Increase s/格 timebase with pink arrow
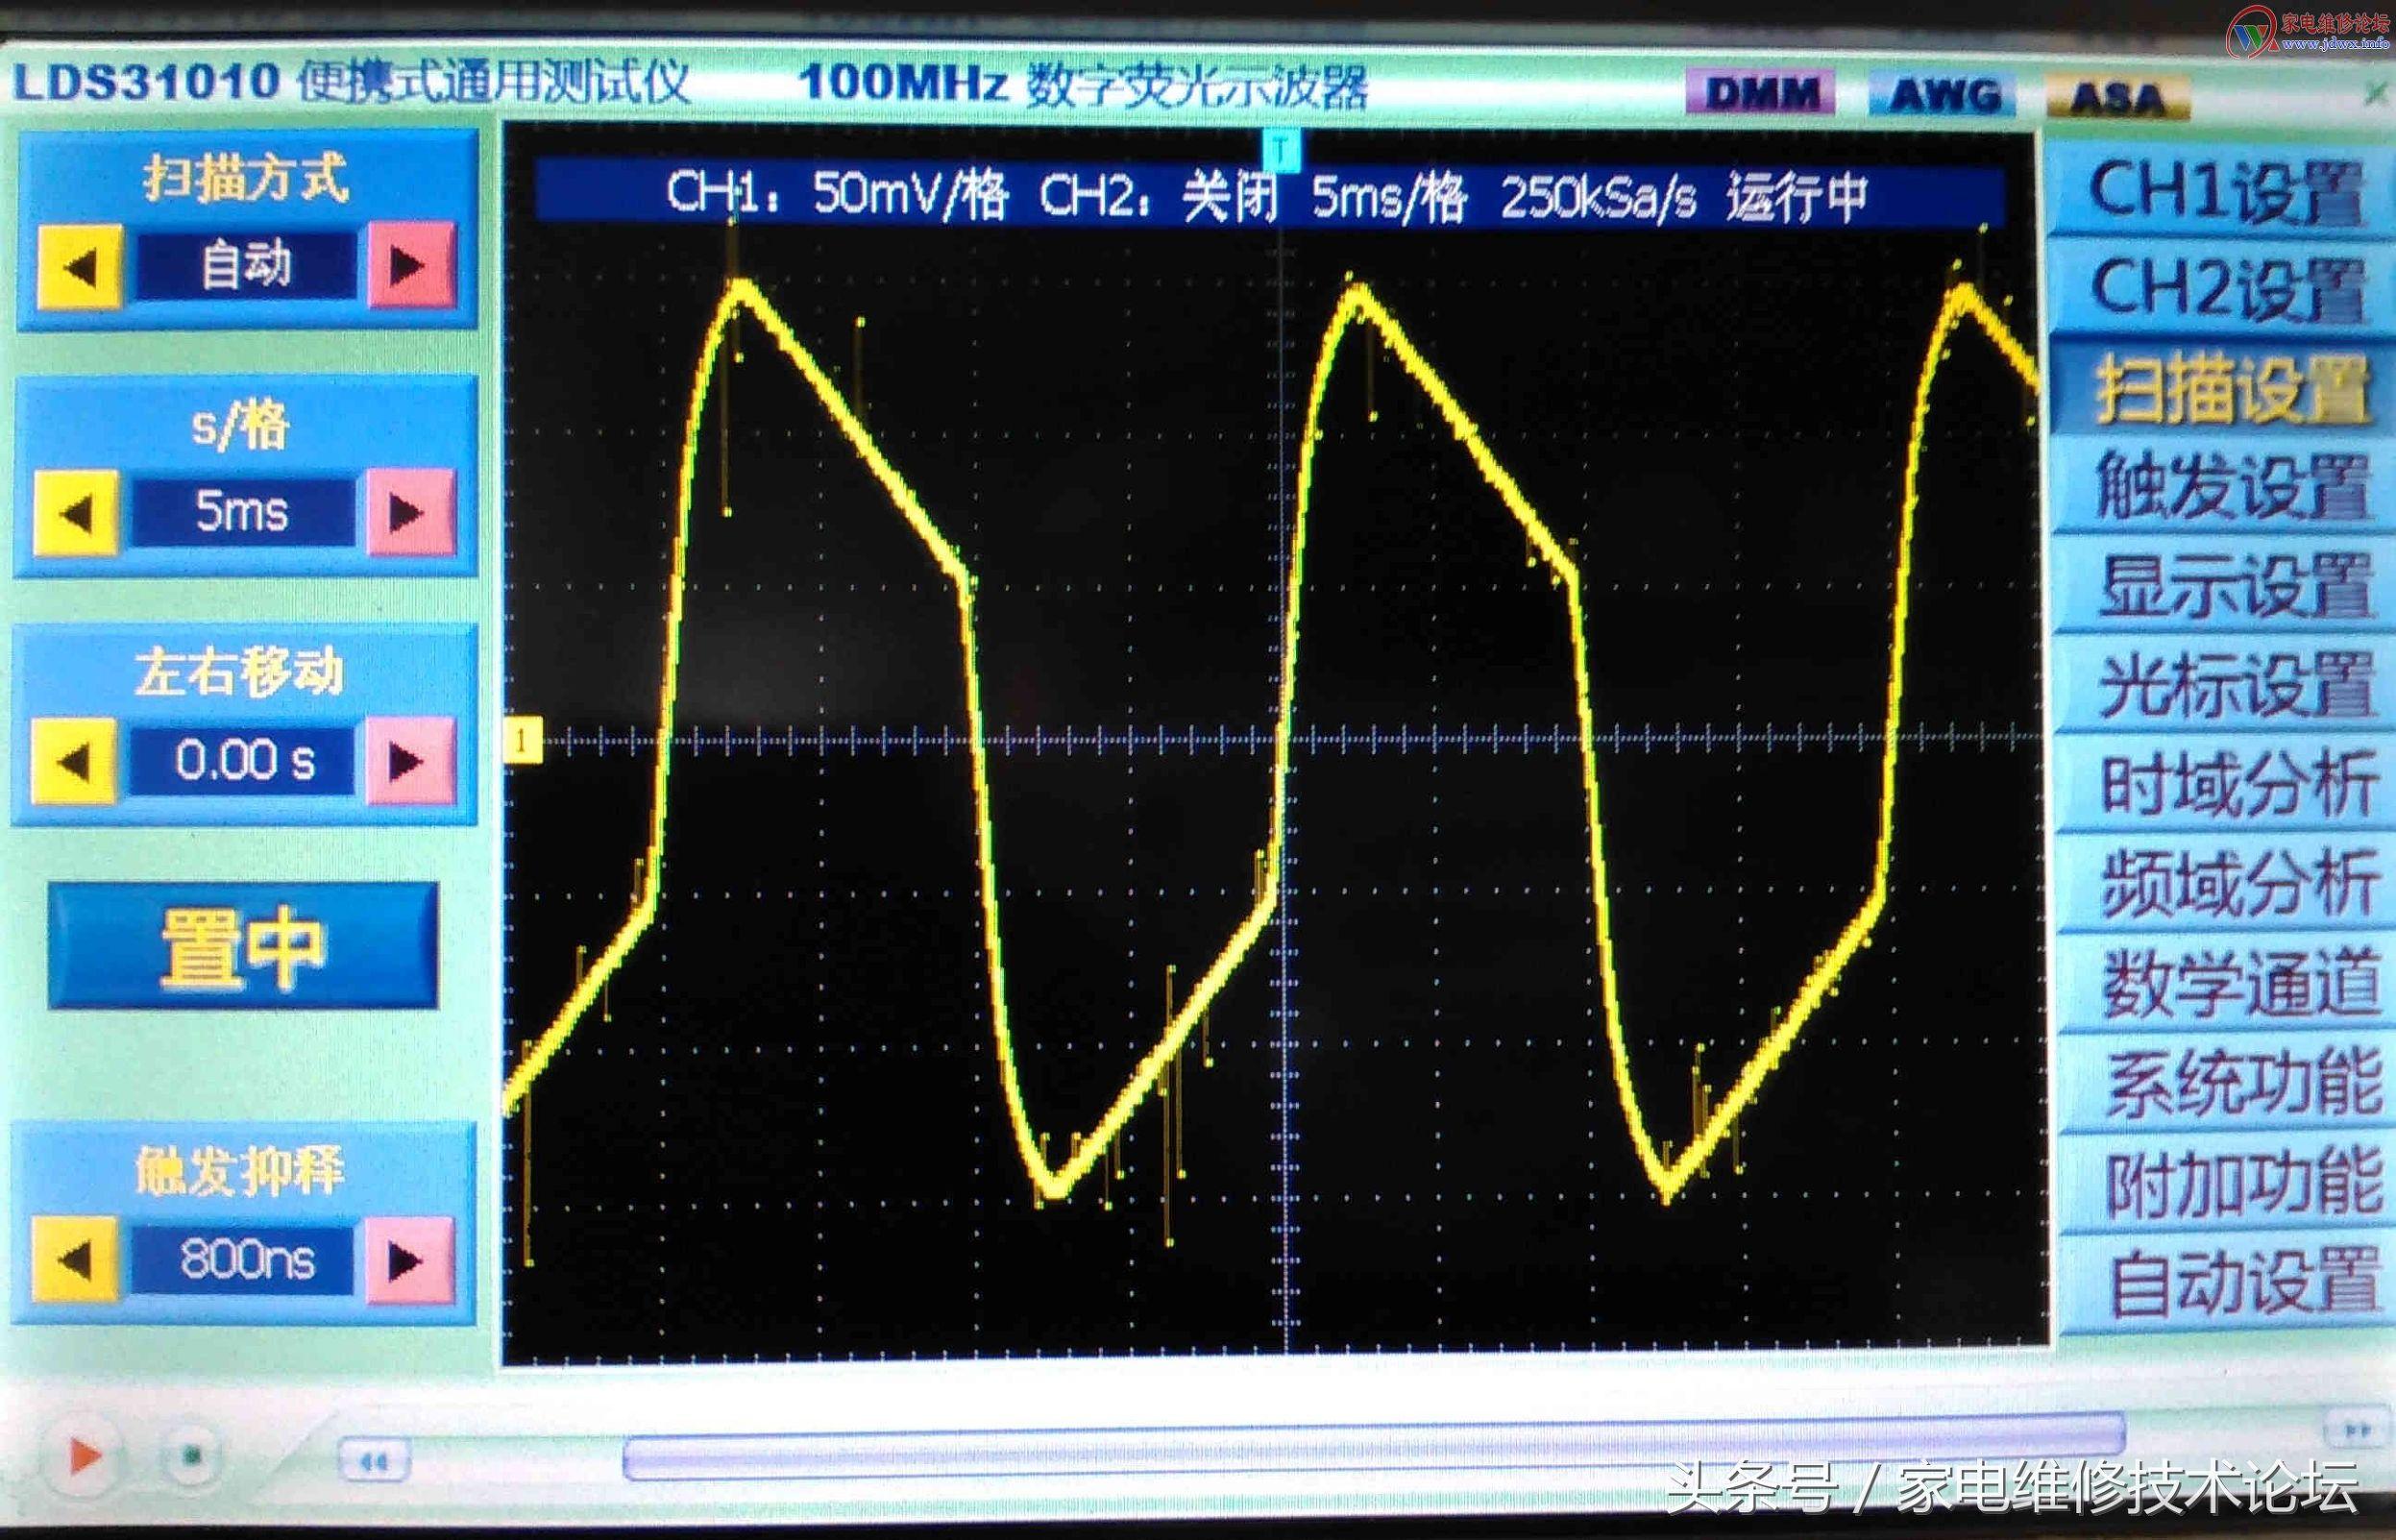Viewport: 2396px width, 1540px height. [x=410, y=513]
